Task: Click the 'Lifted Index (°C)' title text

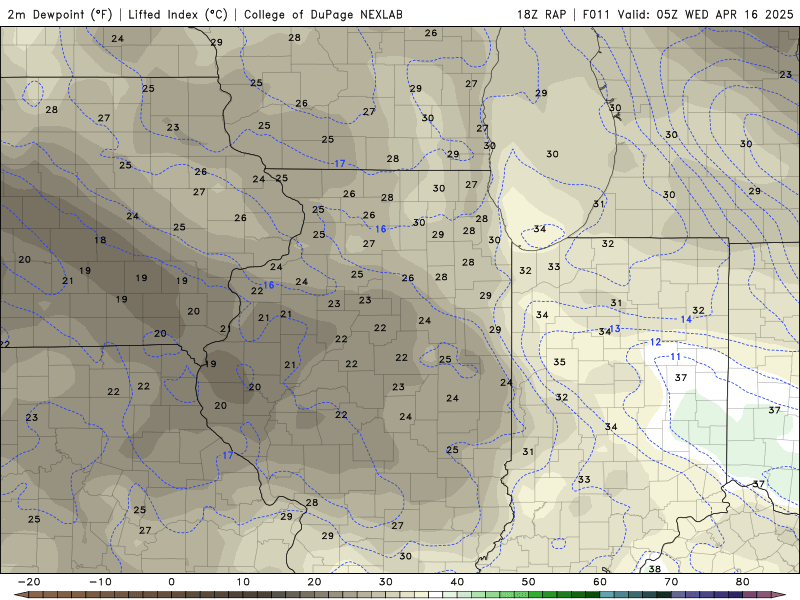Action: click(x=178, y=14)
